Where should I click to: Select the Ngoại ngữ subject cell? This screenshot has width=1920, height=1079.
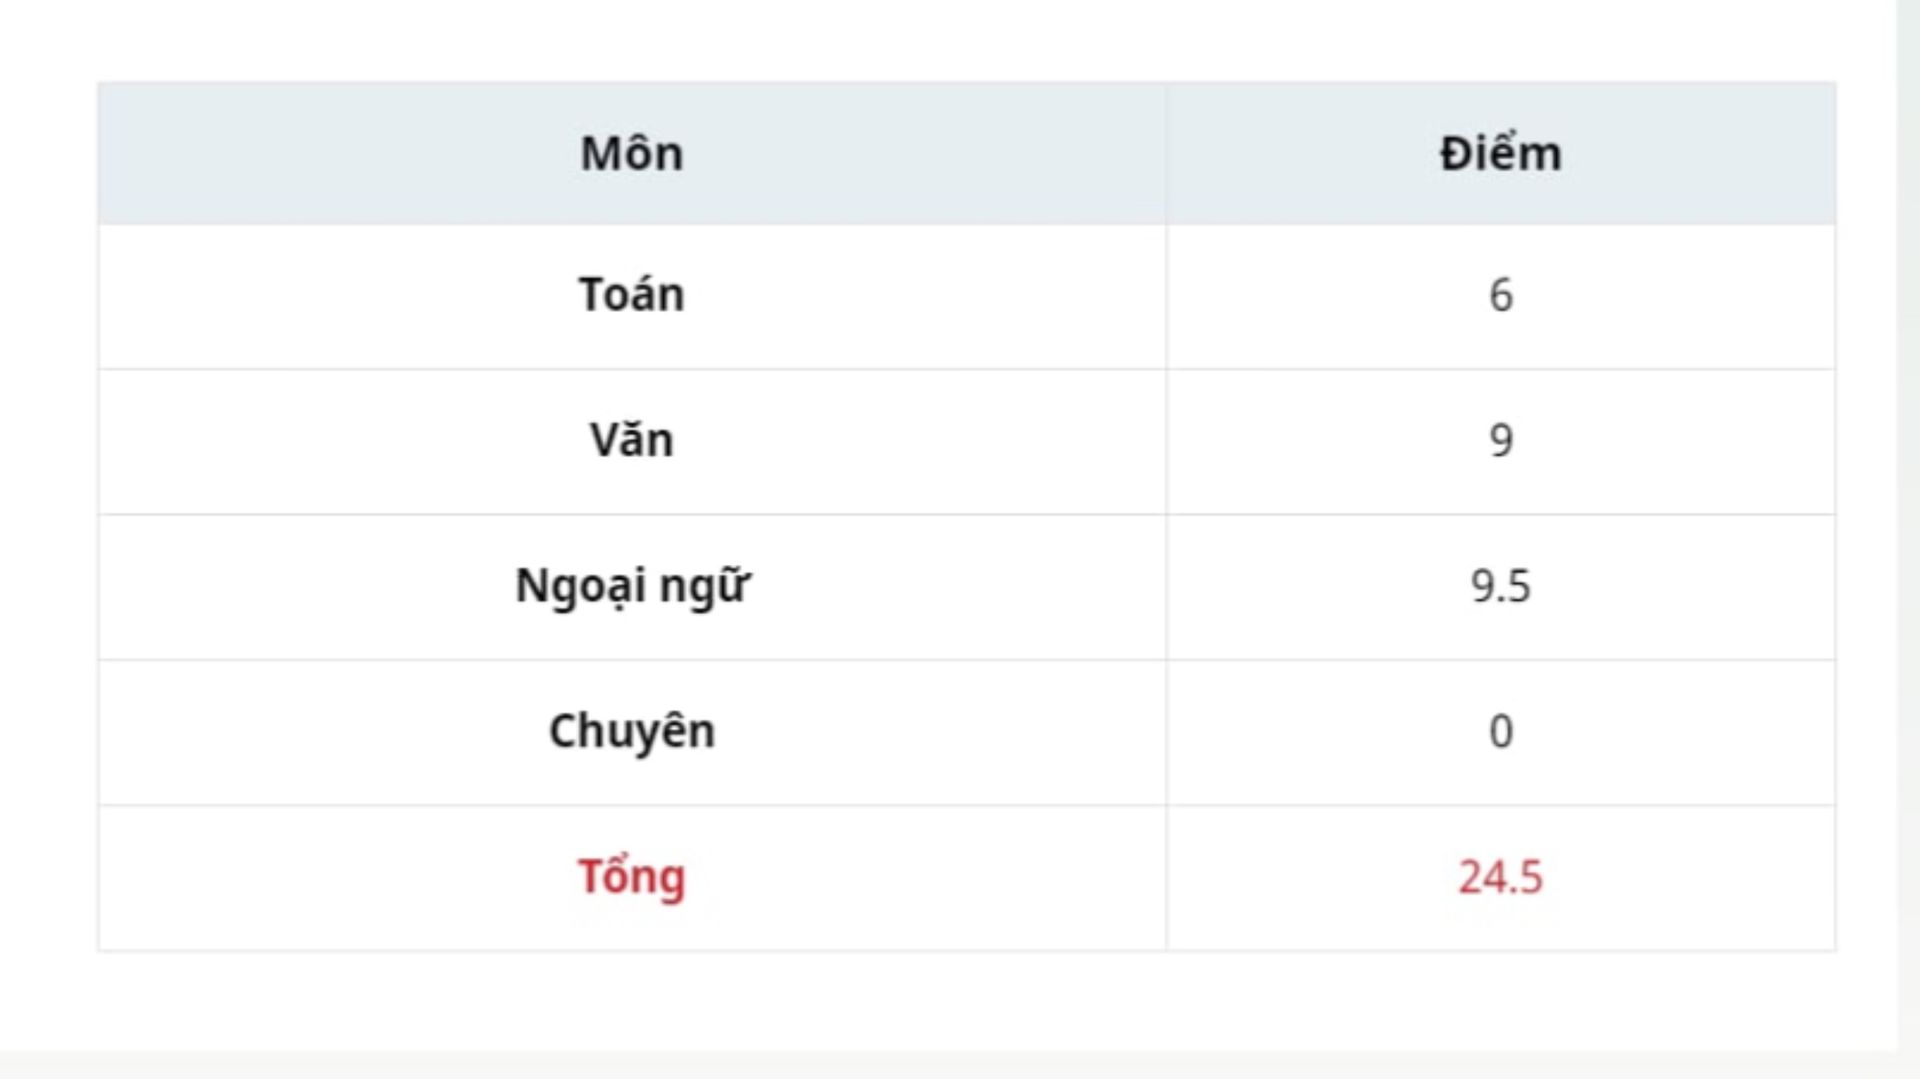pos(631,586)
